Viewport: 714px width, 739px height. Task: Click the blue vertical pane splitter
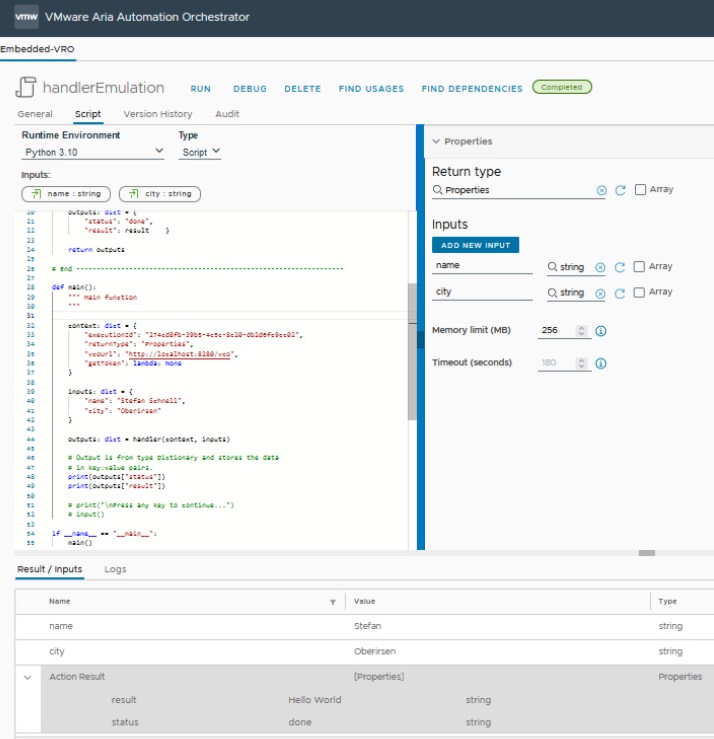pos(420,337)
